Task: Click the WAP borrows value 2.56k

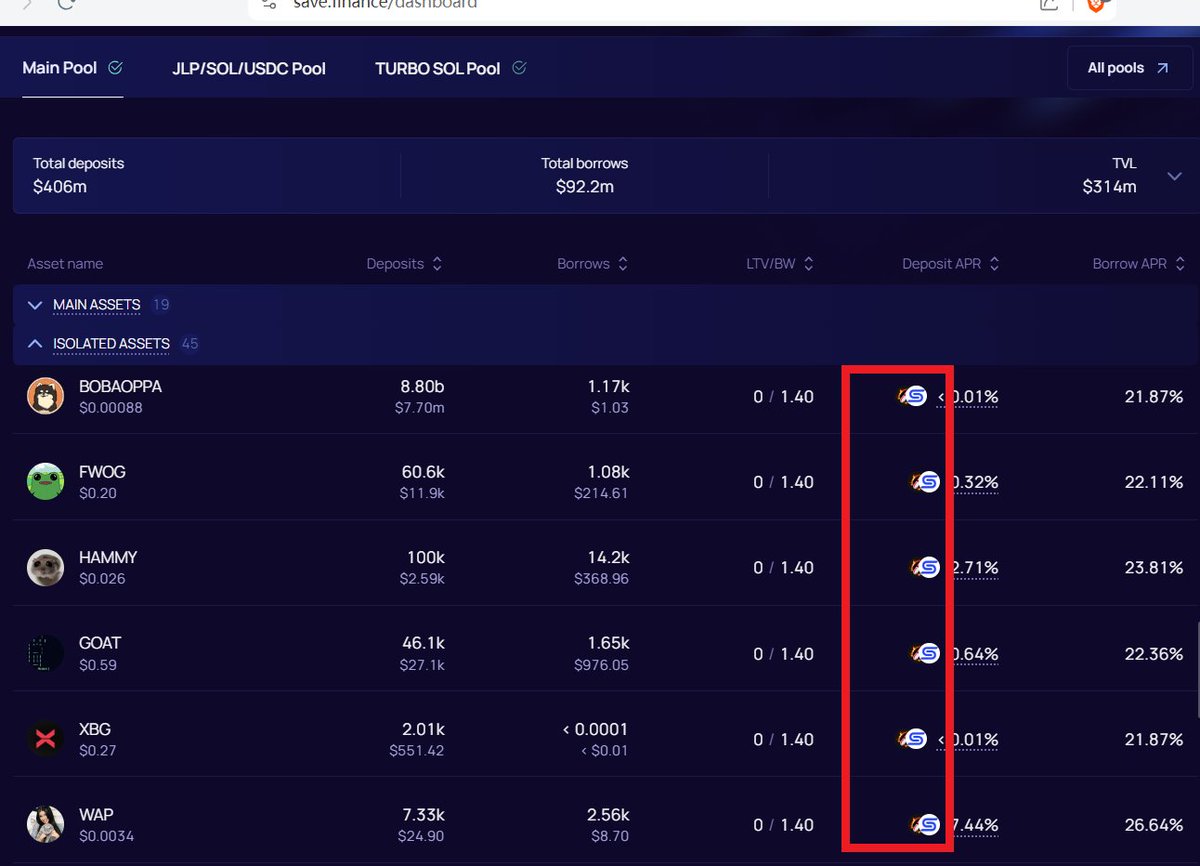Action: pyautogui.click(x=606, y=815)
